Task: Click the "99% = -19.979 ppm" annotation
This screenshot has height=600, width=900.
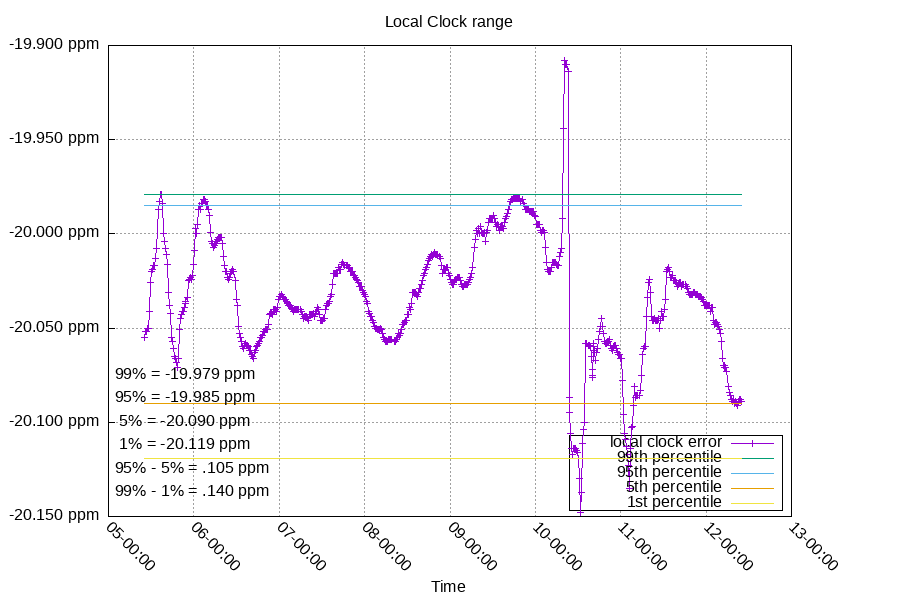Action: coord(185,374)
